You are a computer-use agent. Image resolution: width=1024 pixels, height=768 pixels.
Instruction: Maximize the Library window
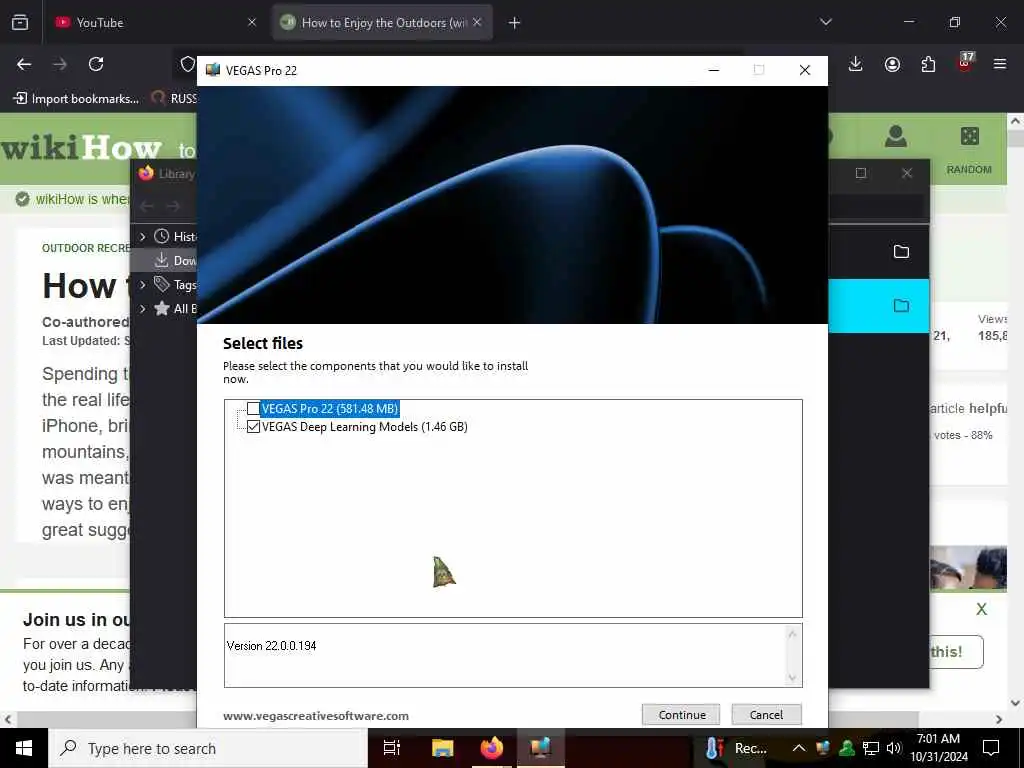coord(861,173)
